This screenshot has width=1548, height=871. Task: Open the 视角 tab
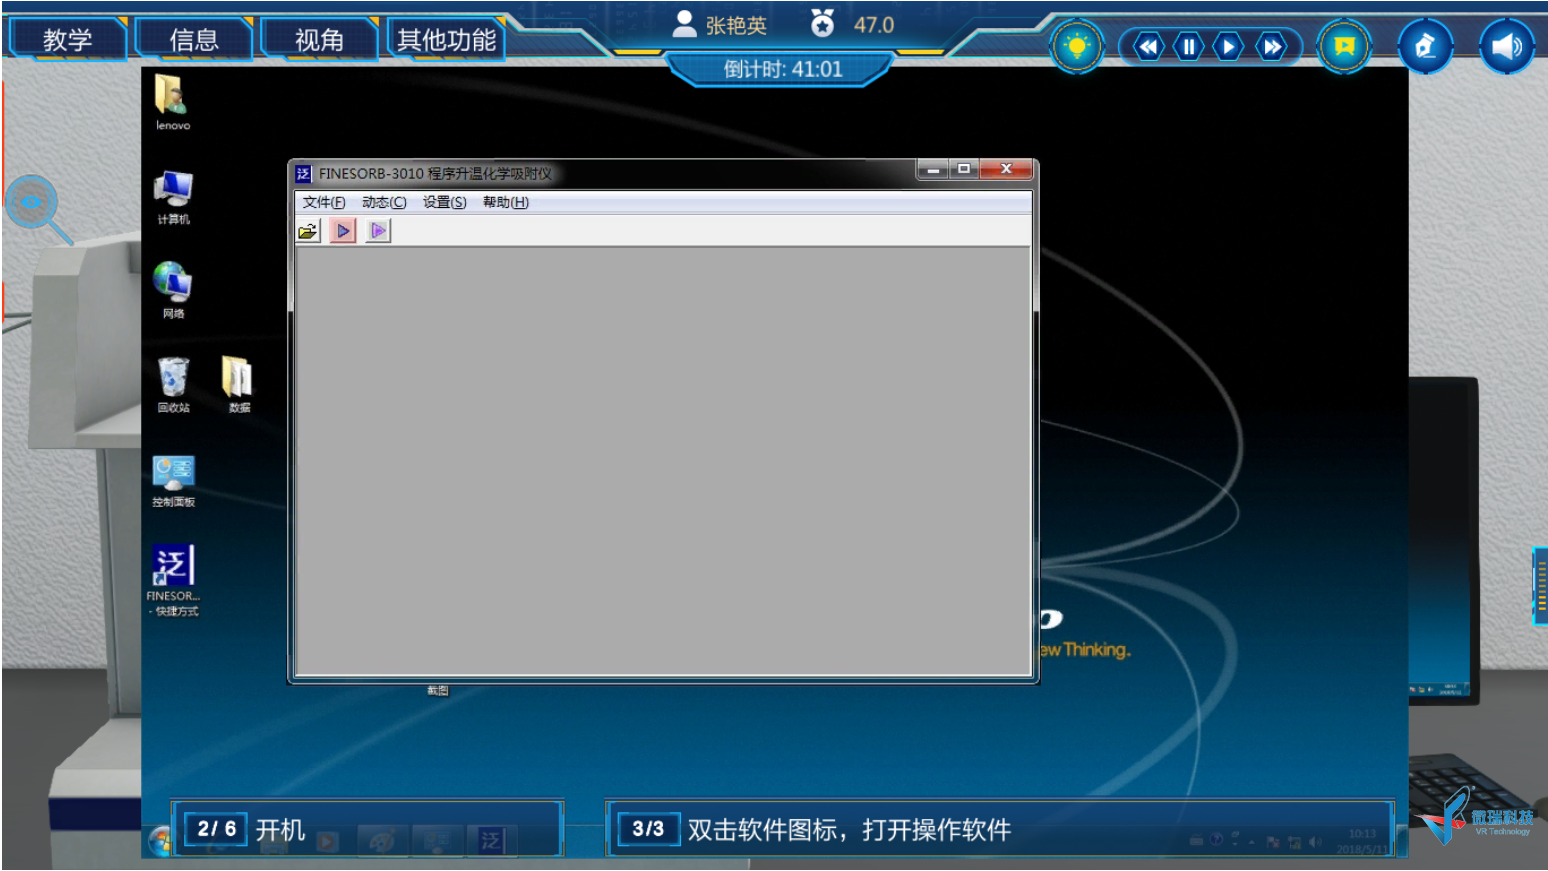coord(320,39)
